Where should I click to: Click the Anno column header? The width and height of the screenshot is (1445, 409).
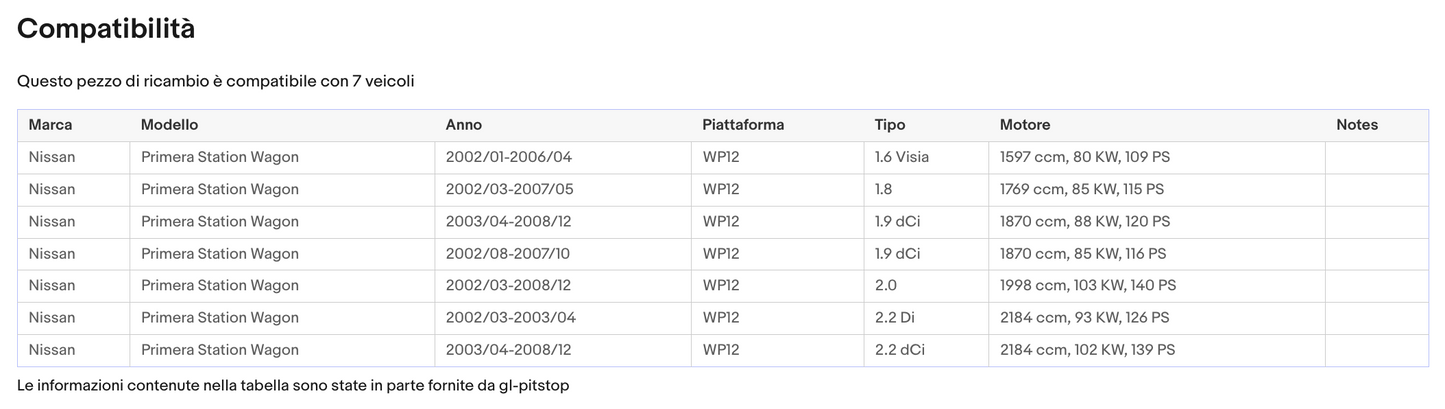[463, 125]
